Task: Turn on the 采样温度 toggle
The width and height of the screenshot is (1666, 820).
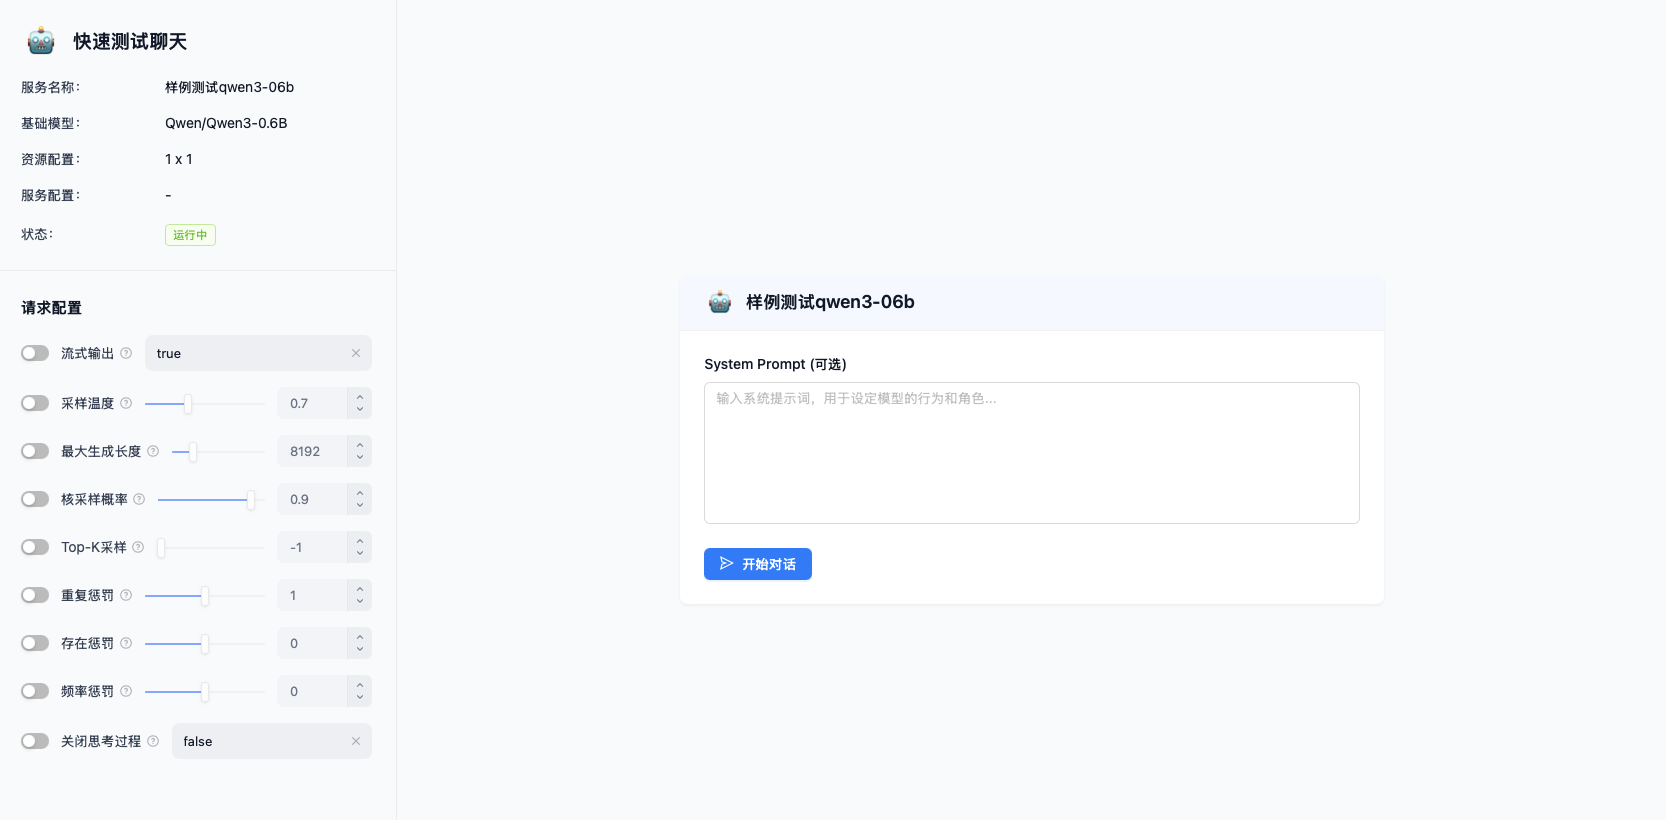Action: [35, 403]
